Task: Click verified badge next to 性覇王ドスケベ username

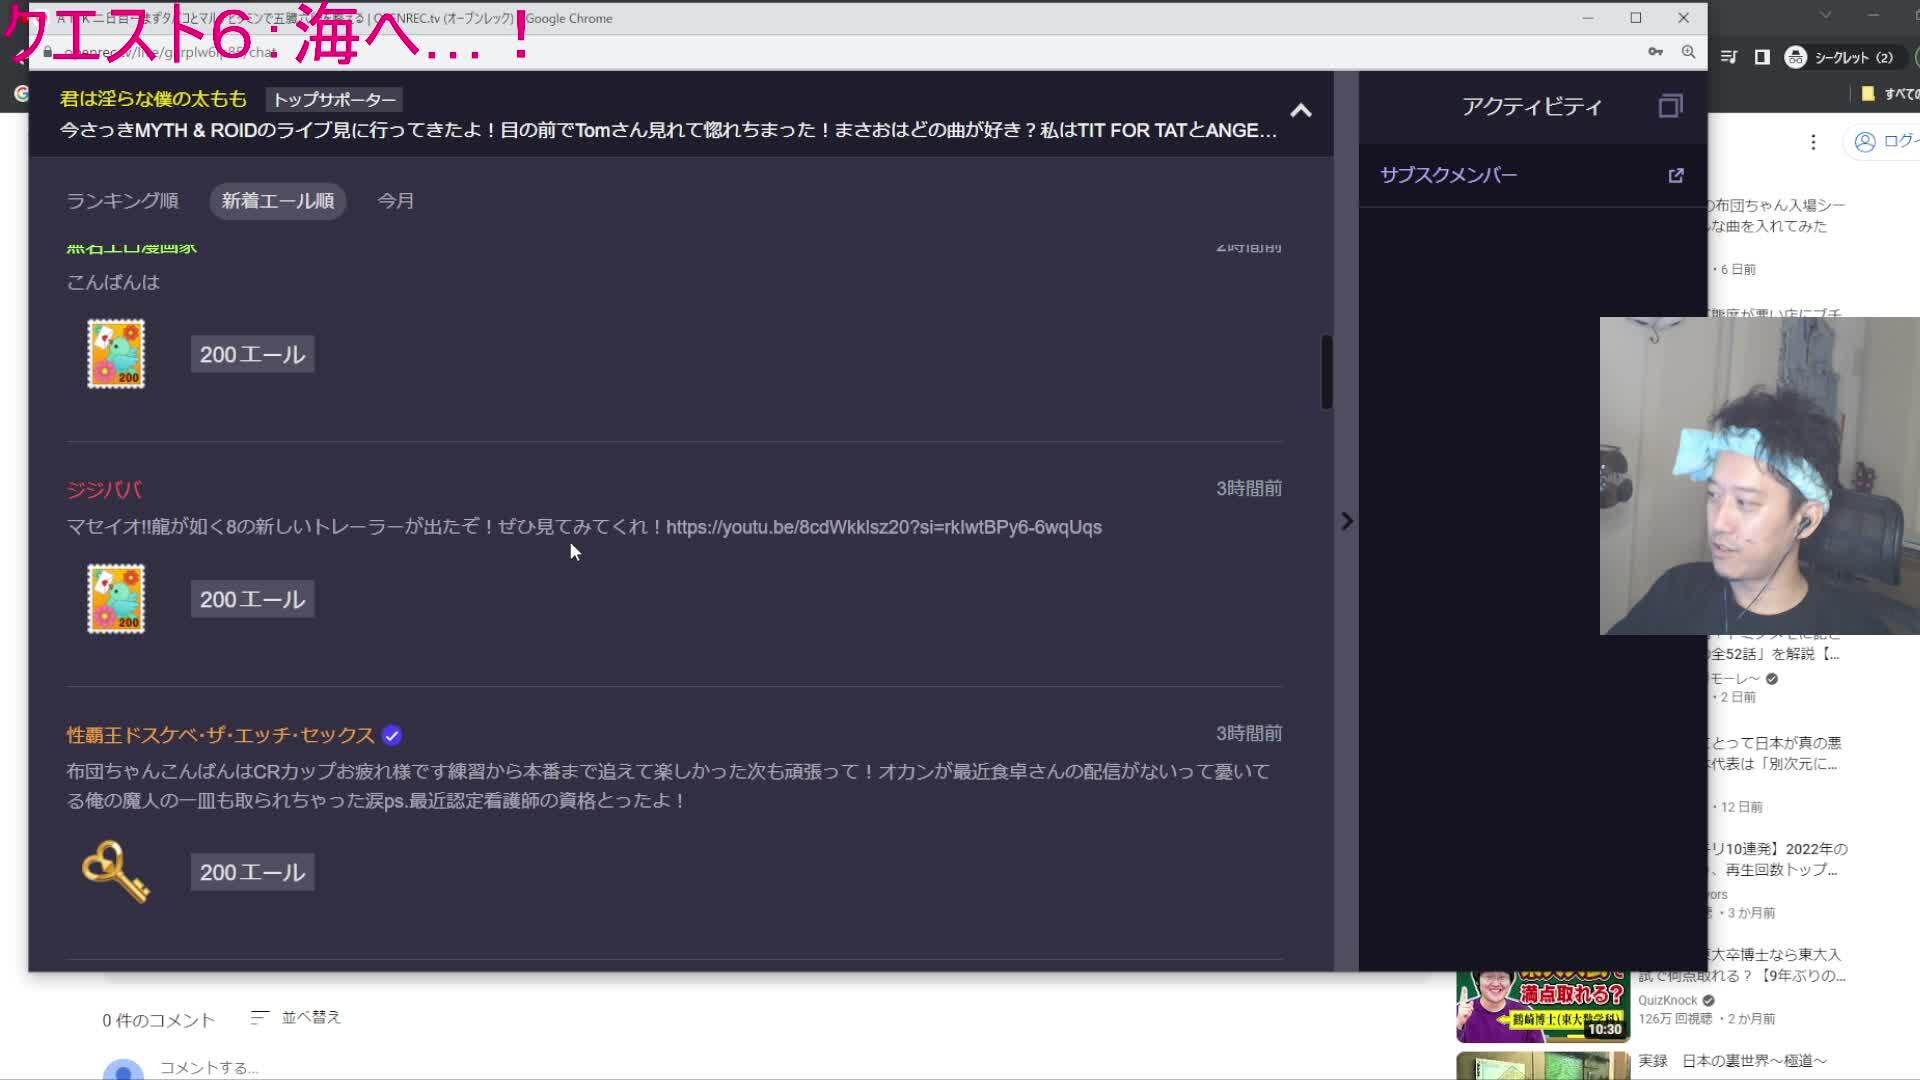Action: click(x=392, y=736)
